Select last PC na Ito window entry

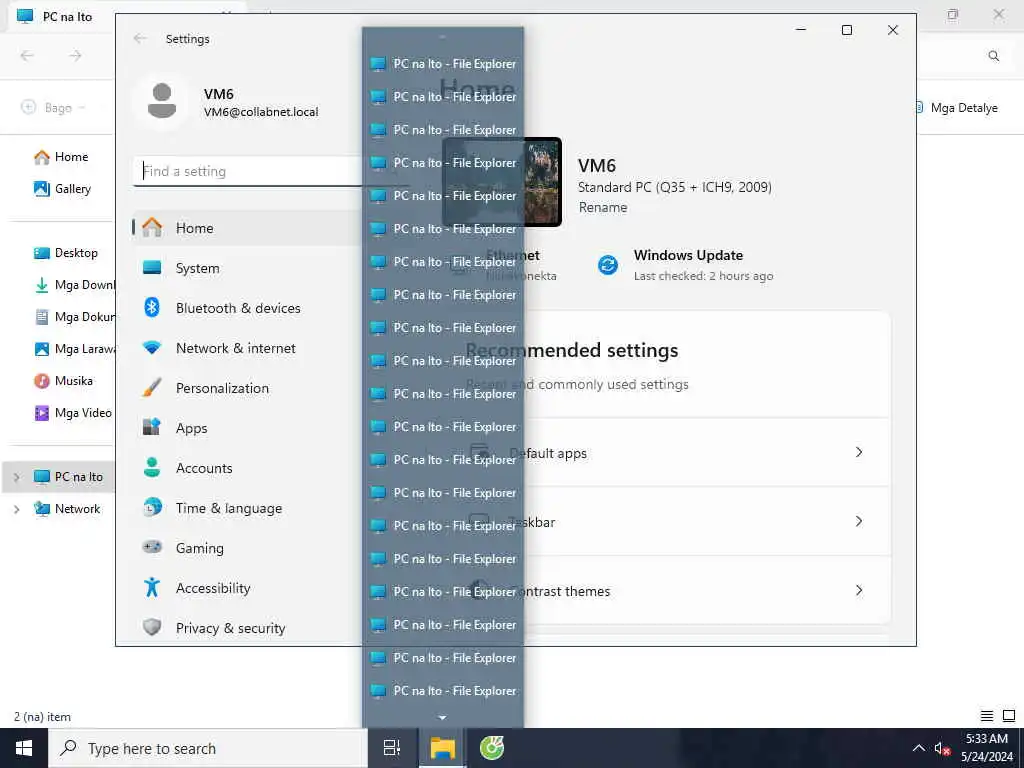(443, 691)
